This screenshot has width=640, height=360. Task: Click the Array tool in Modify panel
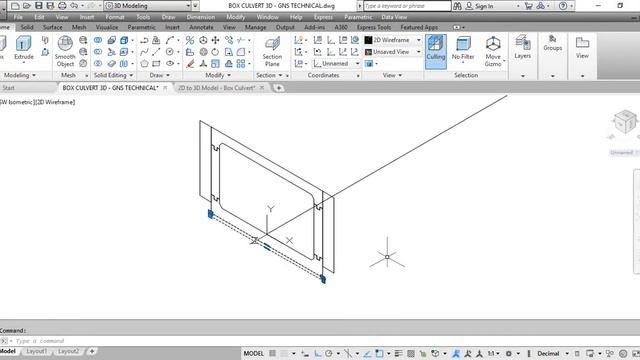241,64
